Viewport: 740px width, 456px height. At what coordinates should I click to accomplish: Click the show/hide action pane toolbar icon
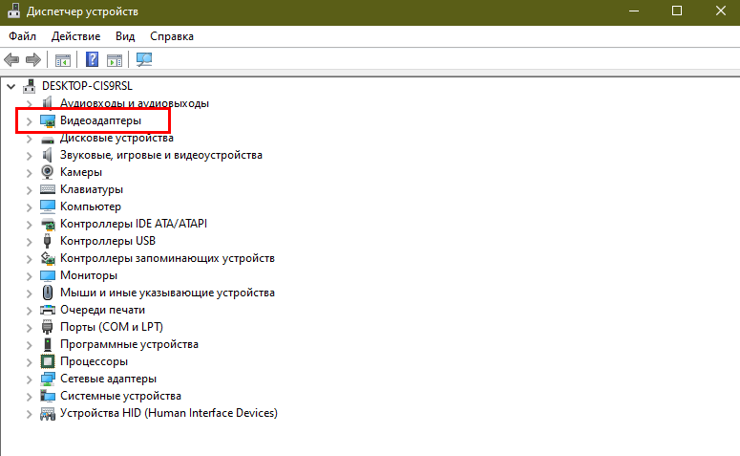(114, 60)
